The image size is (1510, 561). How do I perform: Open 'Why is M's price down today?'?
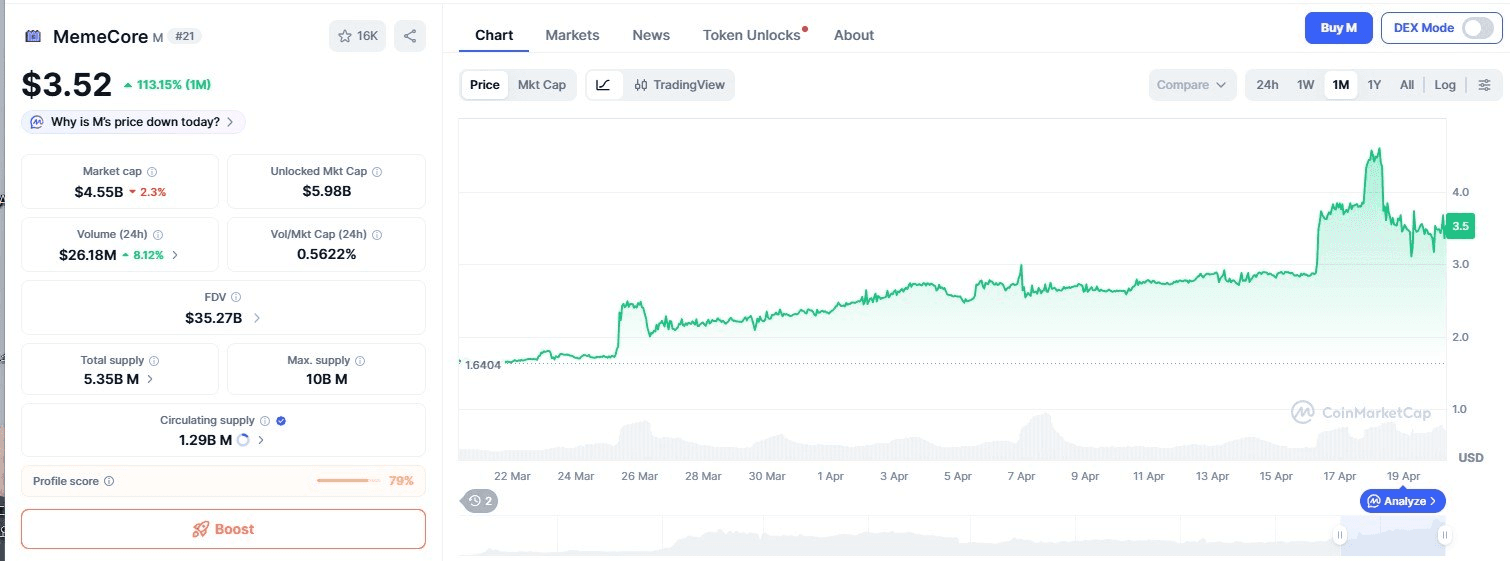point(133,122)
